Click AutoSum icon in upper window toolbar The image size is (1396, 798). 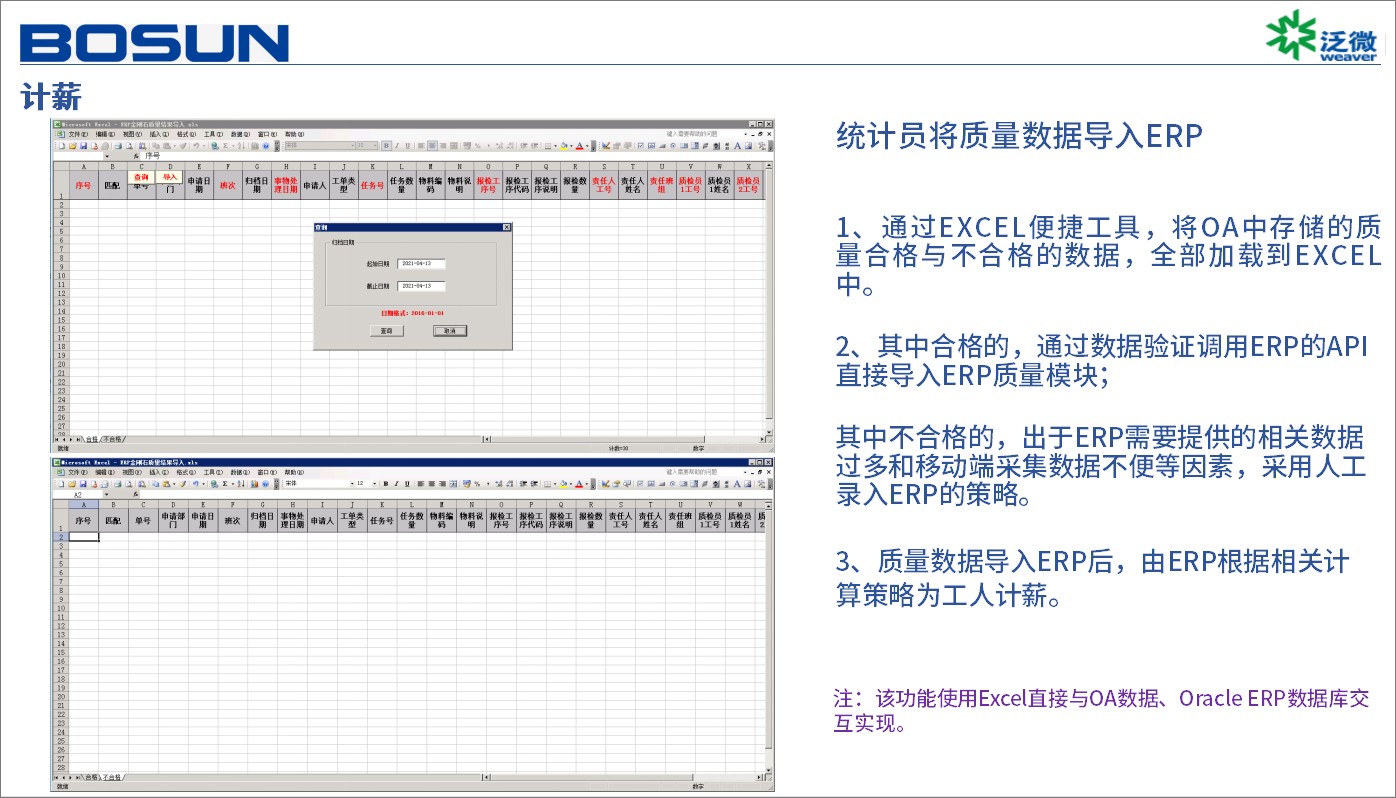click(x=226, y=146)
